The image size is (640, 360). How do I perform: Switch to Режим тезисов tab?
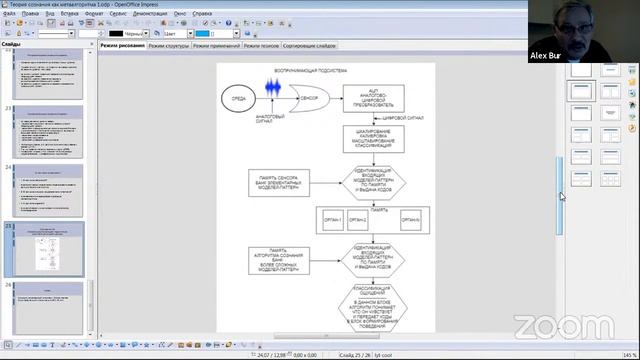click(x=261, y=46)
